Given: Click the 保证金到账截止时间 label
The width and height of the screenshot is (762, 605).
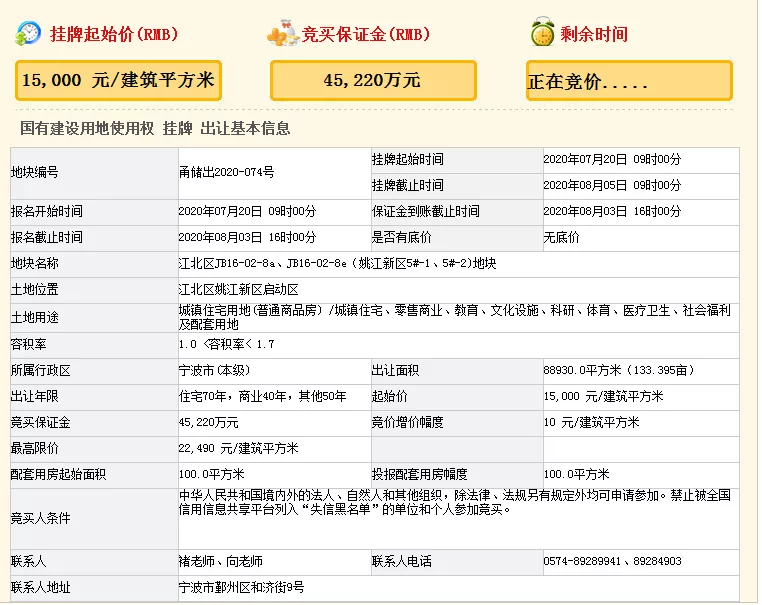Looking at the screenshot, I should tap(426, 212).
